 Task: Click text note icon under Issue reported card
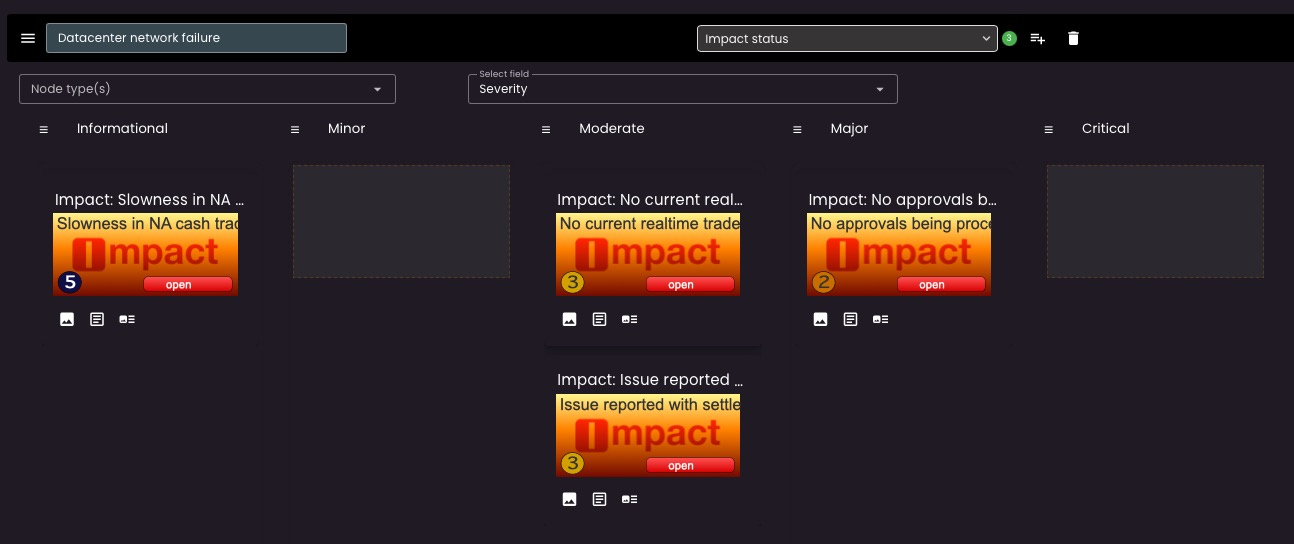point(599,499)
